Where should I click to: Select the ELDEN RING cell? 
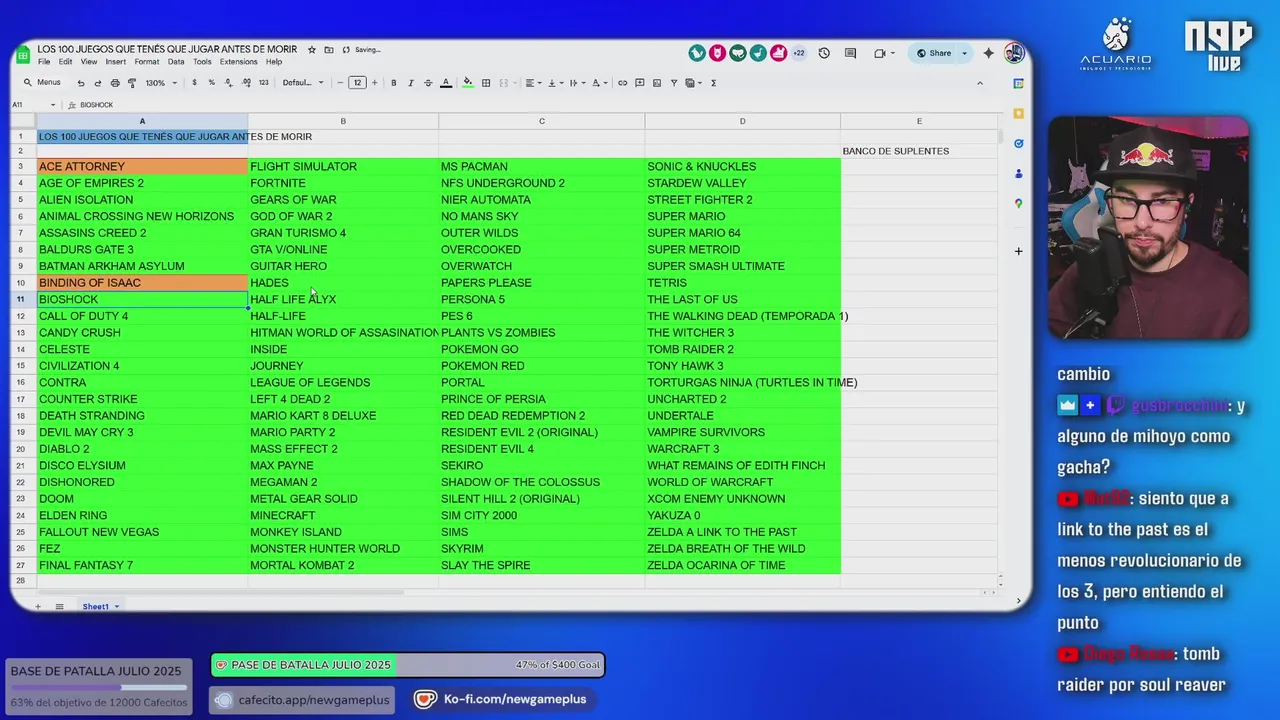coord(142,516)
